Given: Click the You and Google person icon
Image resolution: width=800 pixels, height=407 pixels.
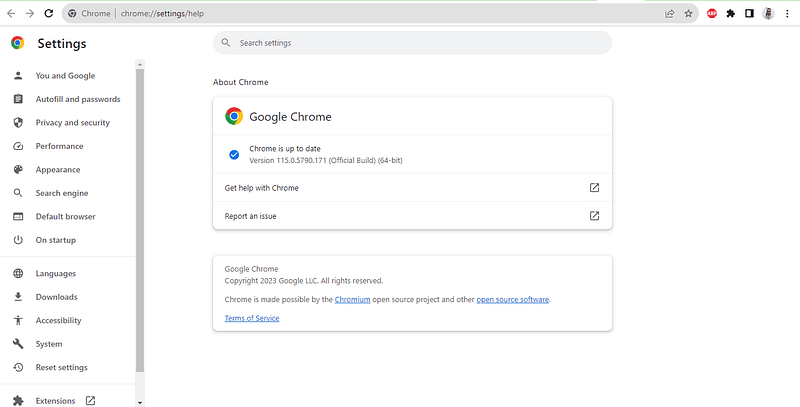Looking at the screenshot, I should pyautogui.click(x=18, y=75).
